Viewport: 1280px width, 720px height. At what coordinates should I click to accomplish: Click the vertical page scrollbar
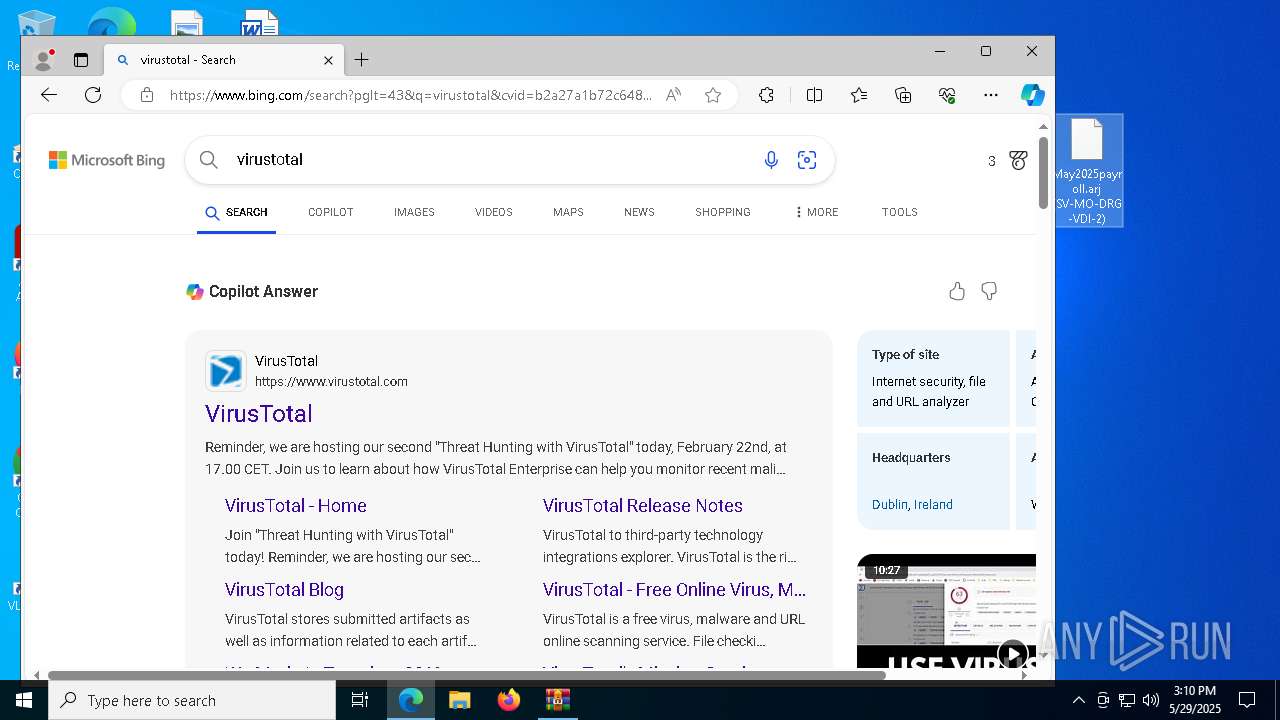coord(1043,173)
